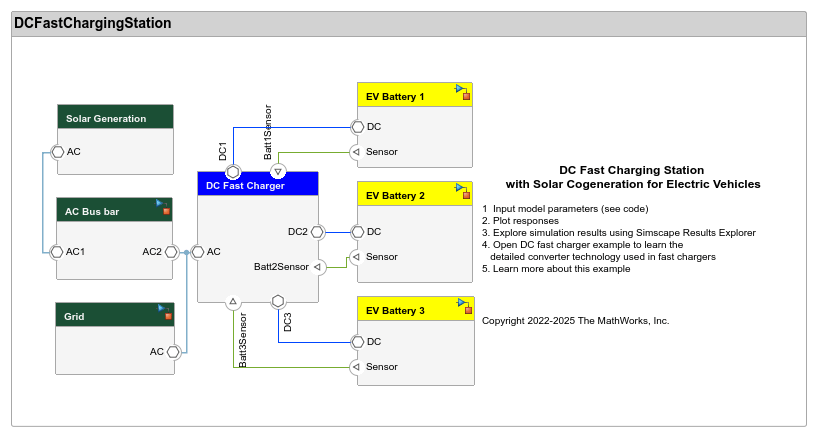Select the blue DC3 line to EV Battery 3

tap(313, 342)
